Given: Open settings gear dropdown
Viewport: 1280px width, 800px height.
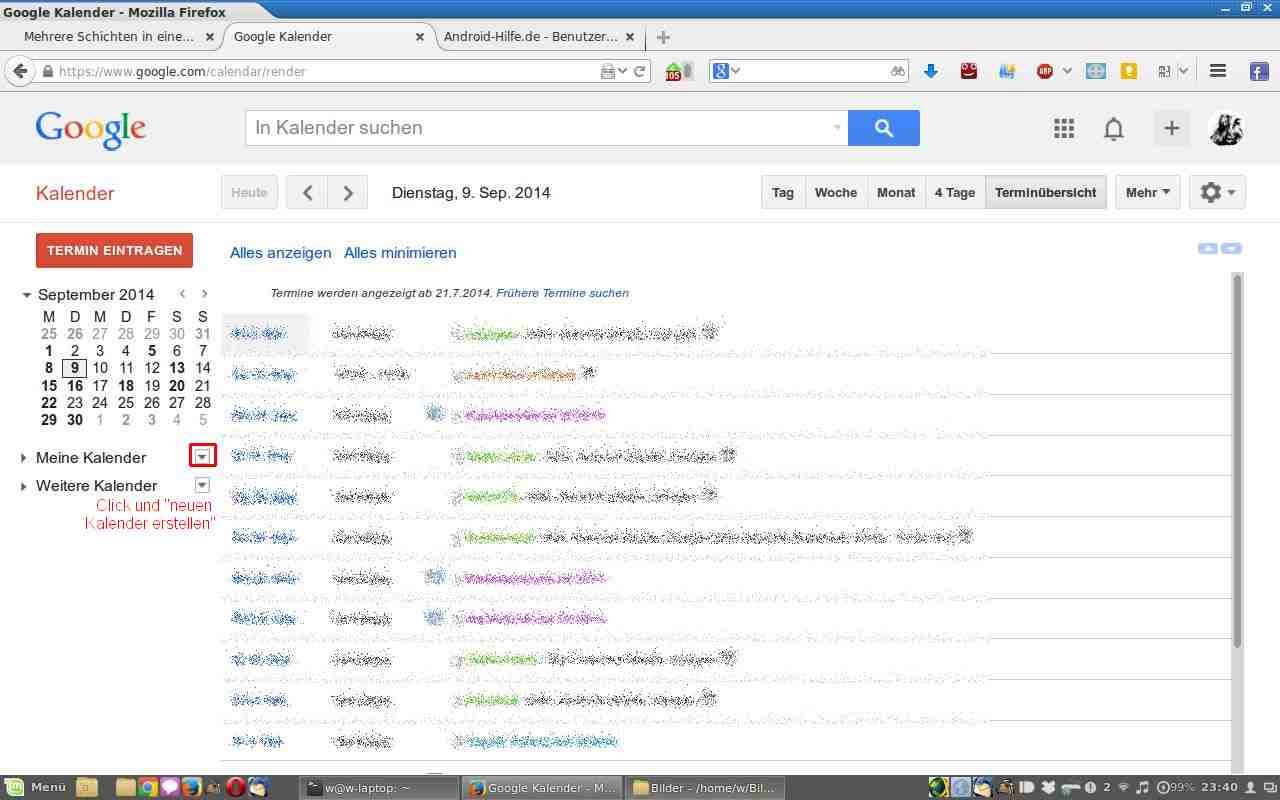Looking at the screenshot, I should tap(1217, 193).
